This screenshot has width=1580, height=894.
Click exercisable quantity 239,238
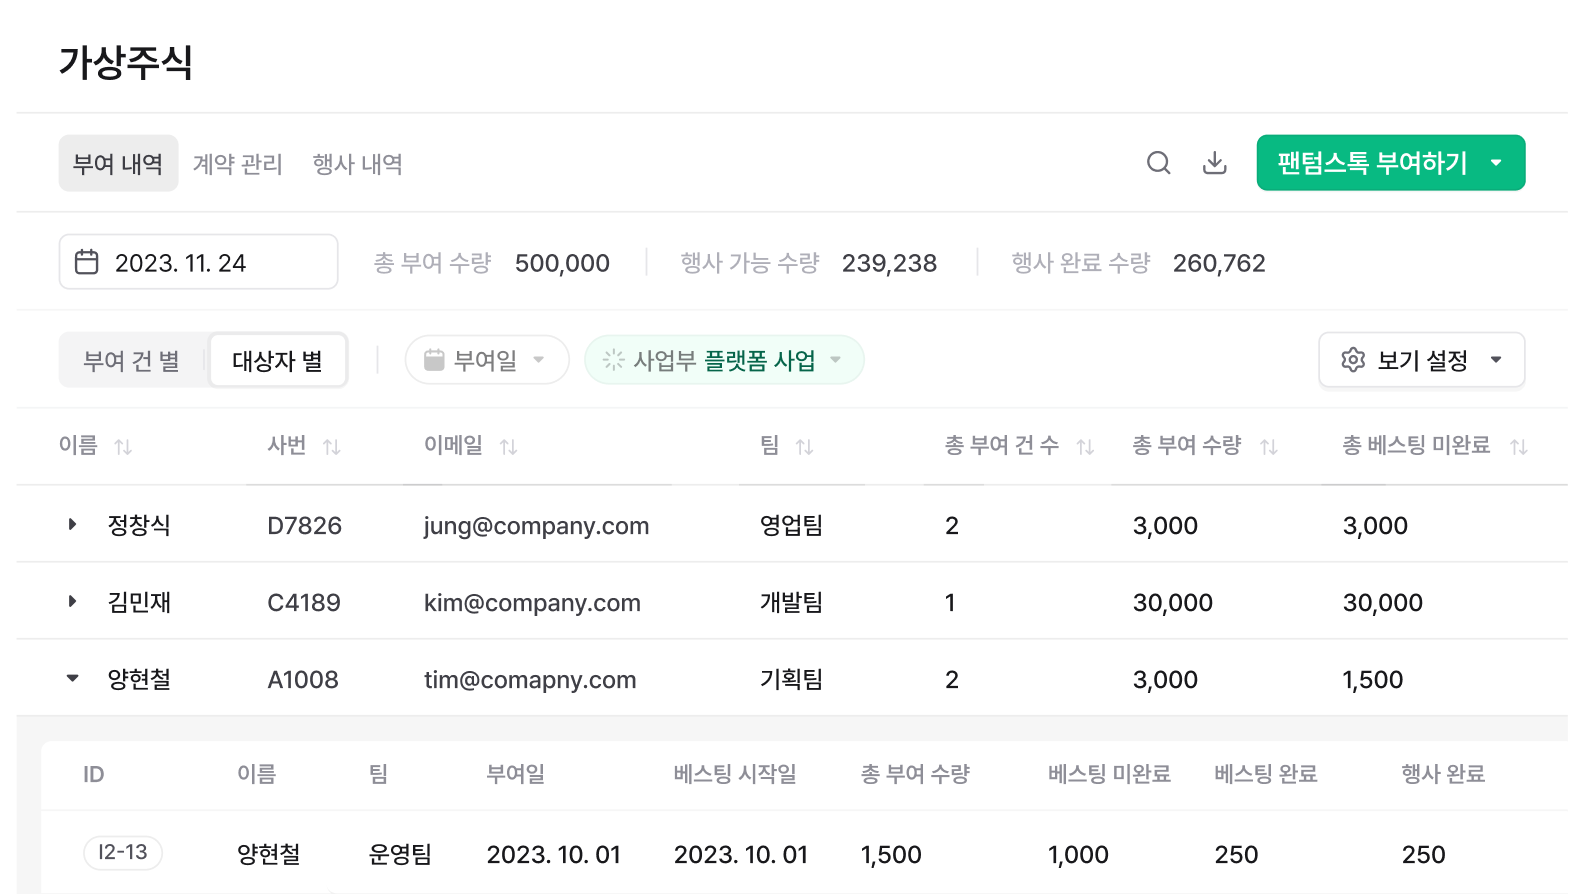(x=889, y=263)
